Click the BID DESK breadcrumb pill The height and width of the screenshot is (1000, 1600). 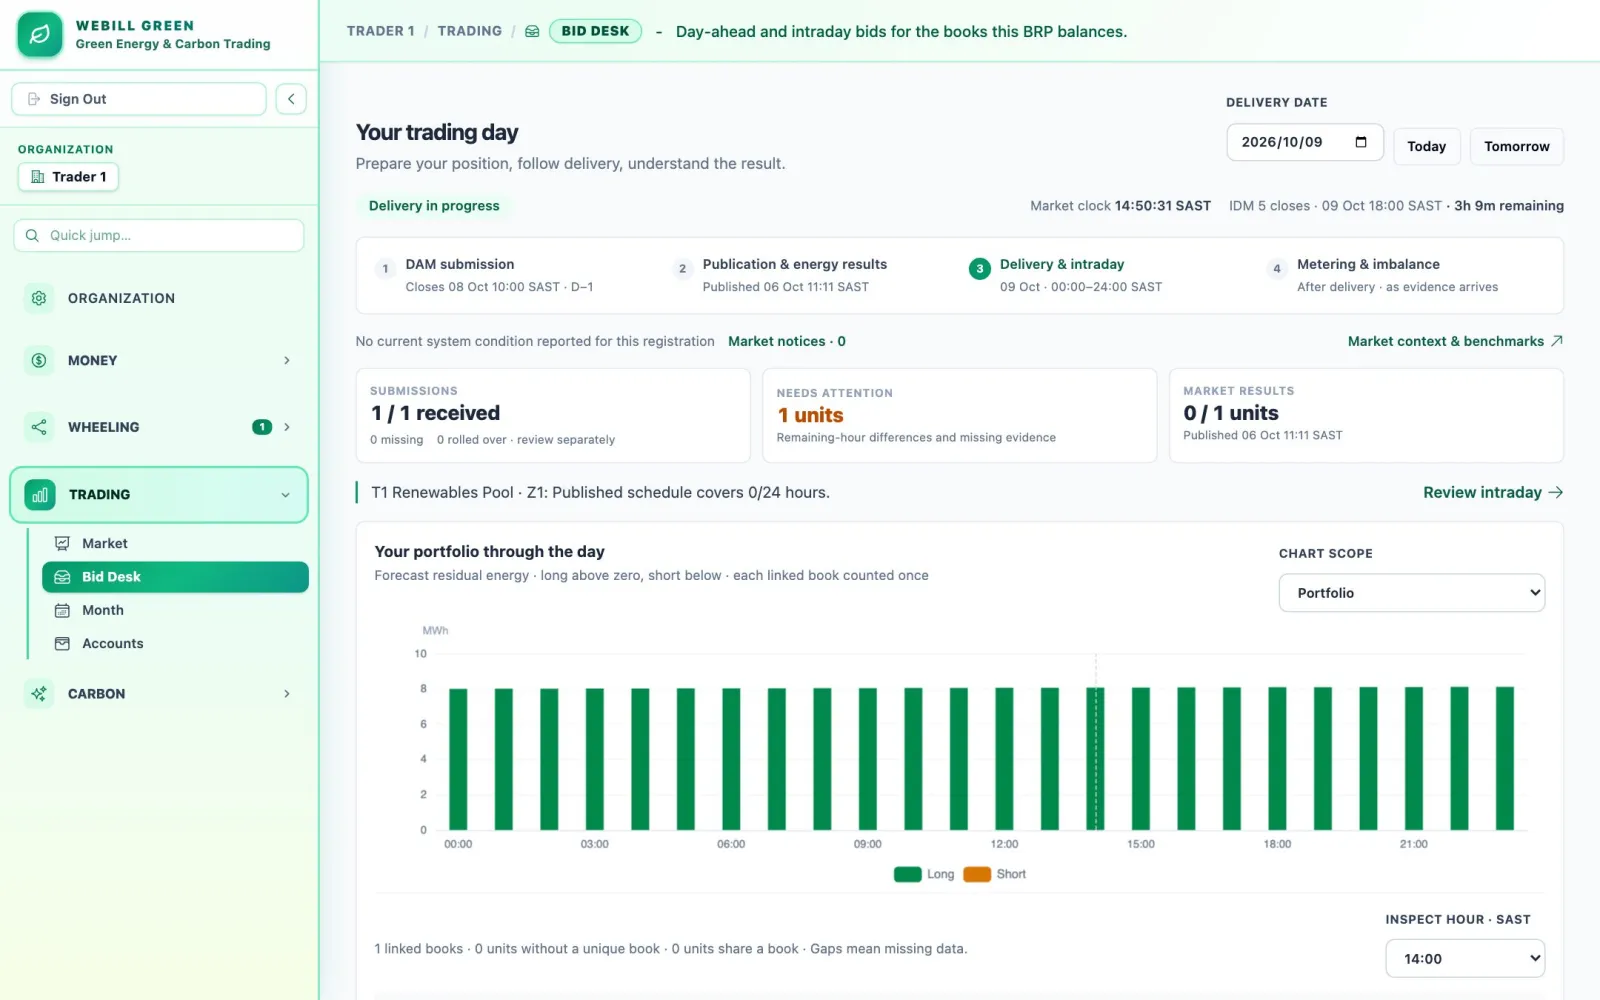pos(595,31)
